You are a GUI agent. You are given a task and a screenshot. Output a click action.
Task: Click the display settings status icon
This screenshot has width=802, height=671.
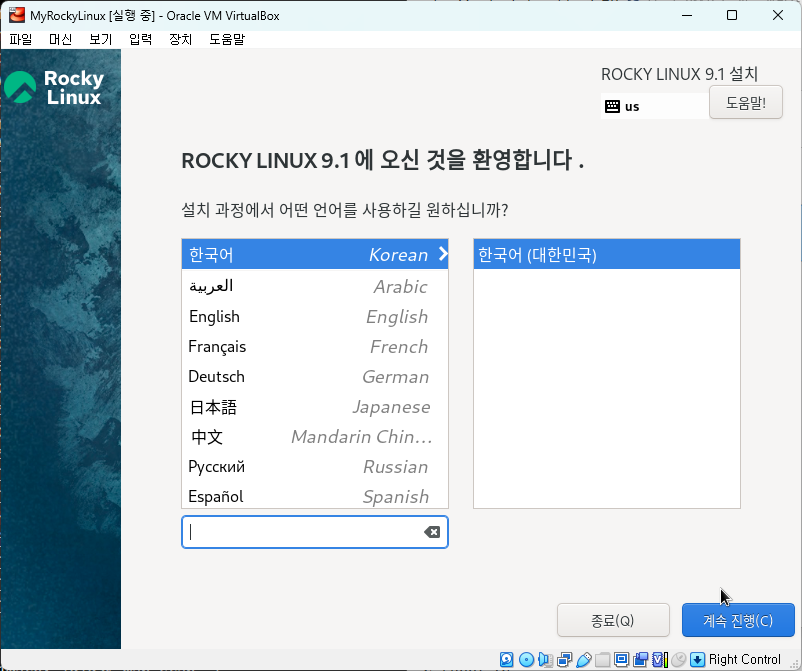point(621,659)
